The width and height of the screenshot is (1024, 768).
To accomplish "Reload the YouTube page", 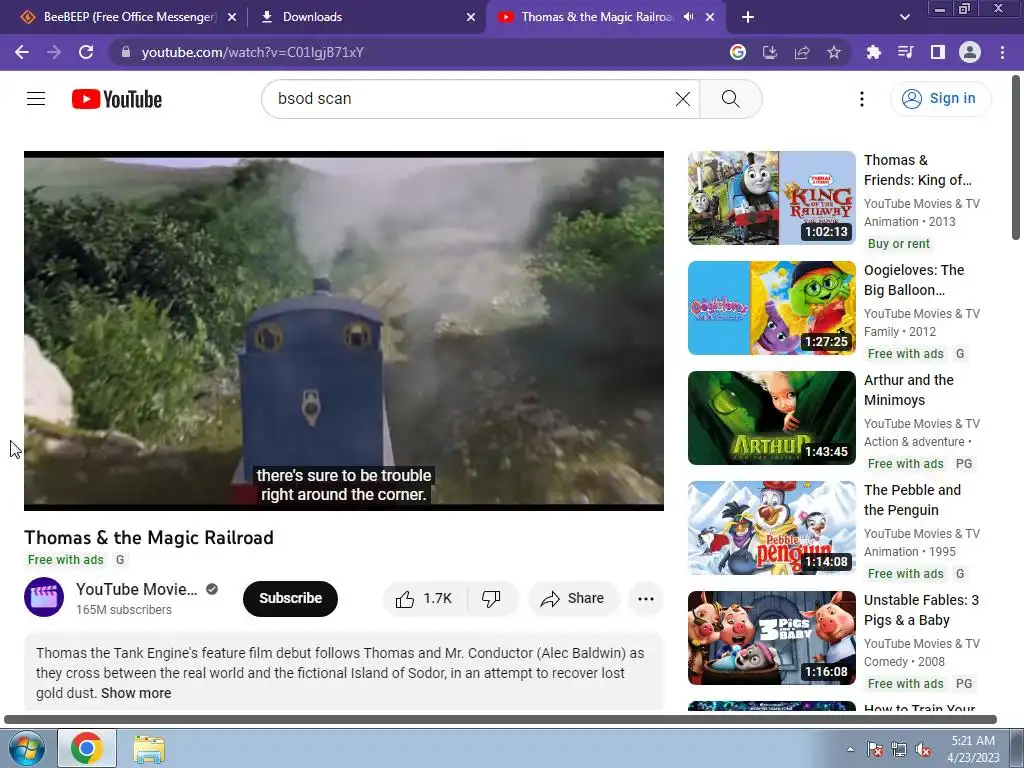I will pyautogui.click(x=86, y=52).
